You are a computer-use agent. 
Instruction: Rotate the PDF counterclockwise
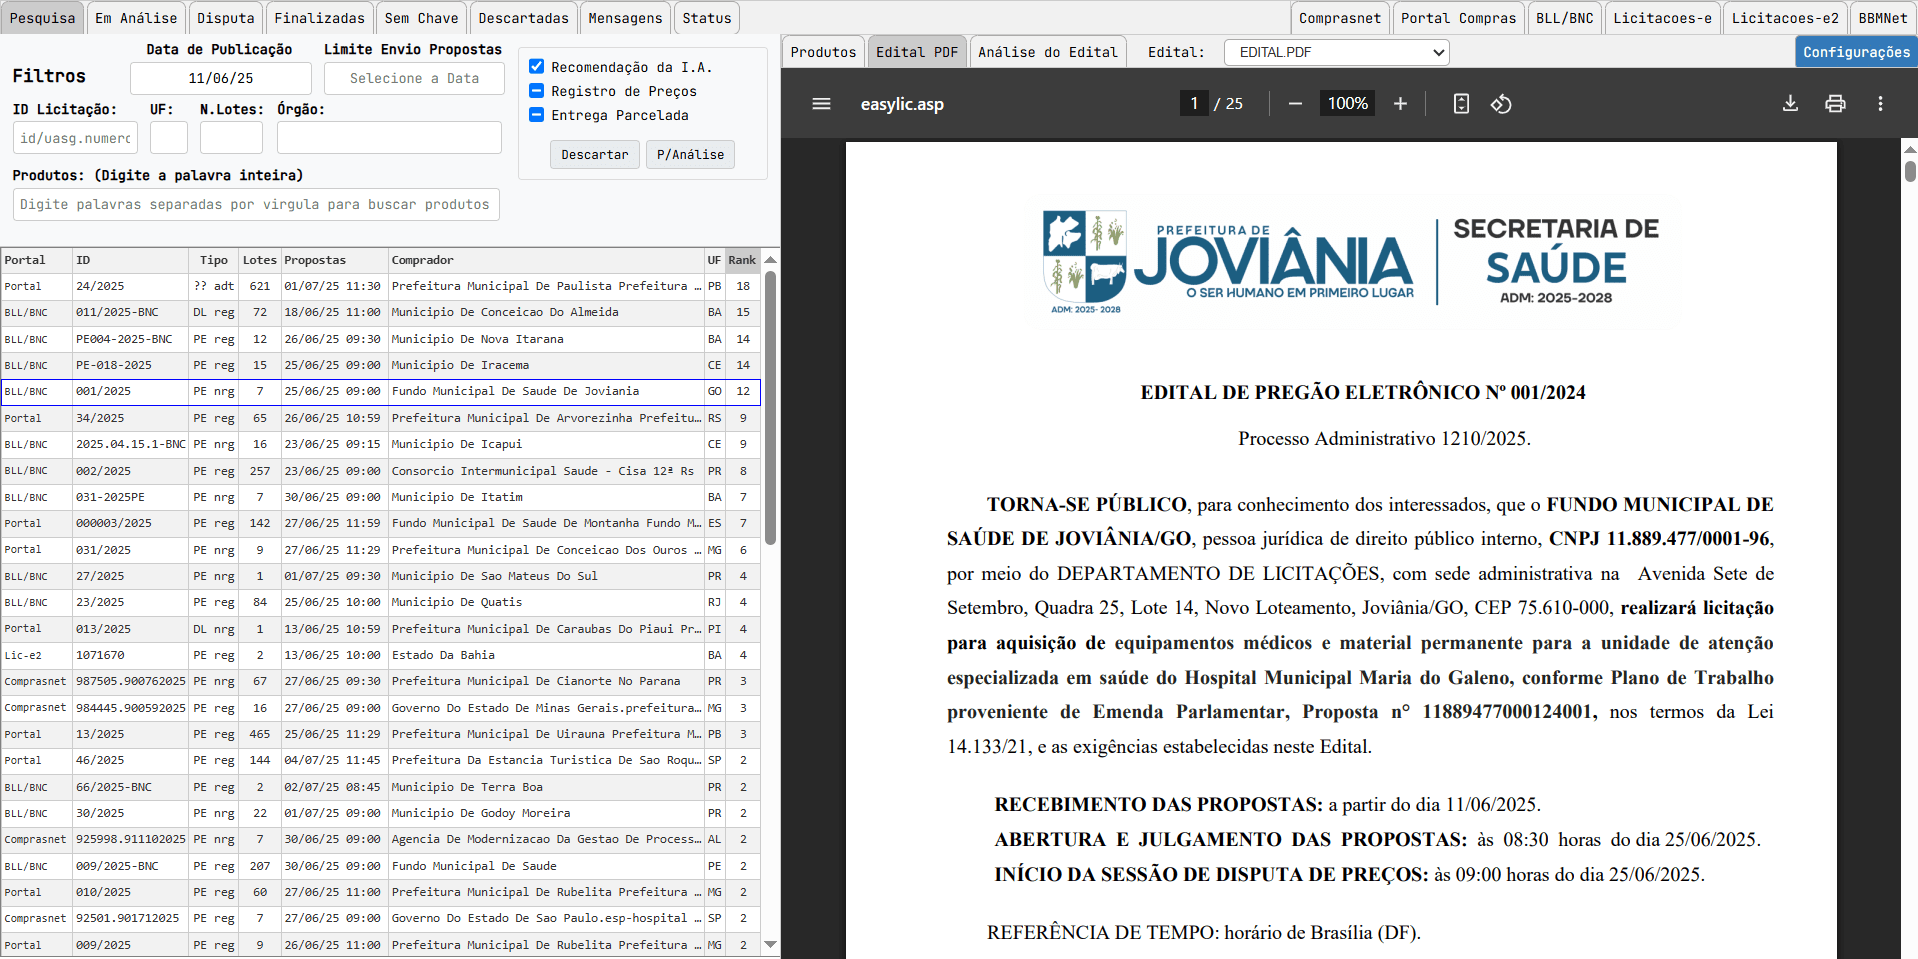pyautogui.click(x=1501, y=104)
